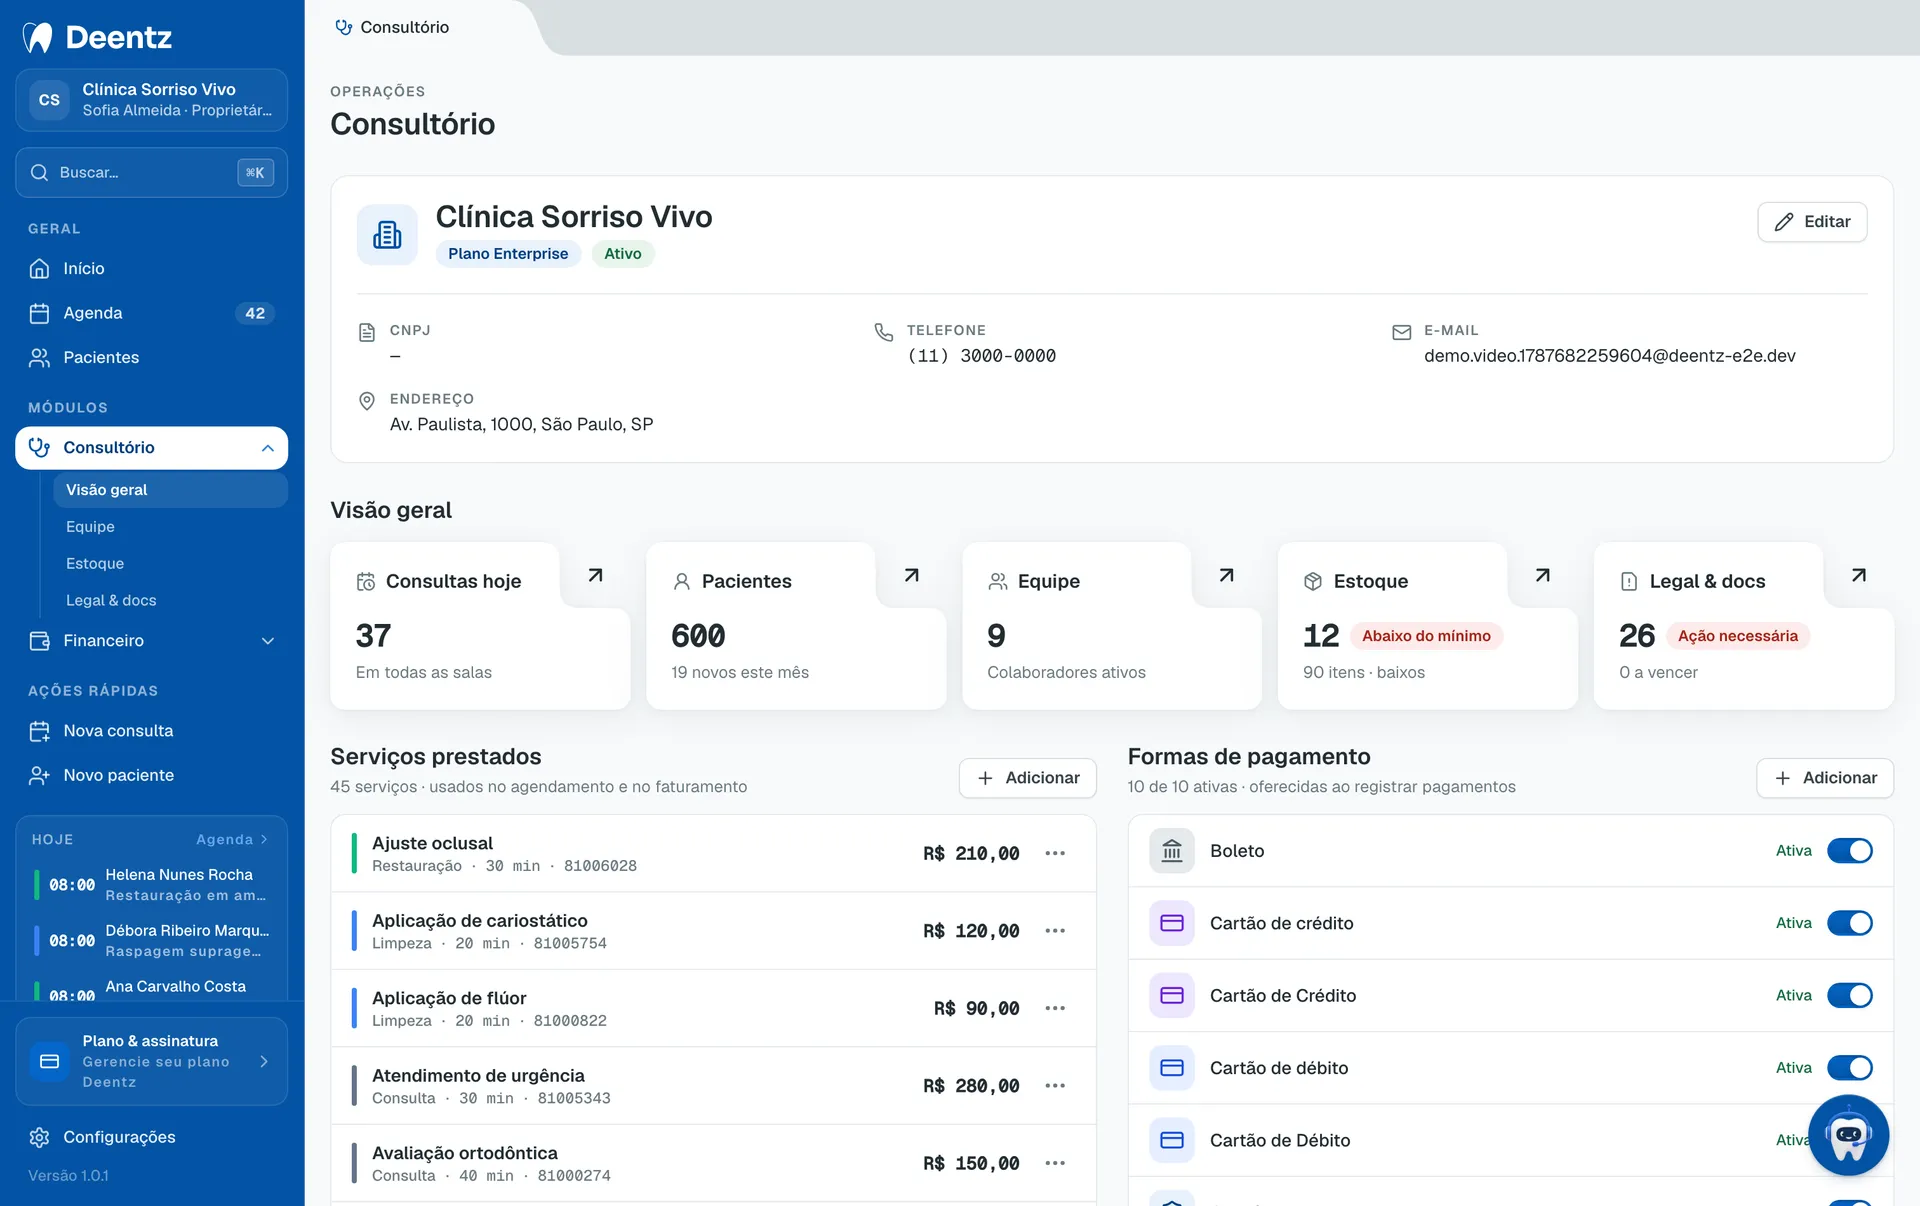Viewport: 1920px width, 1206px height.
Task: Click the Deentz tooth logo
Action: click(38, 38)
